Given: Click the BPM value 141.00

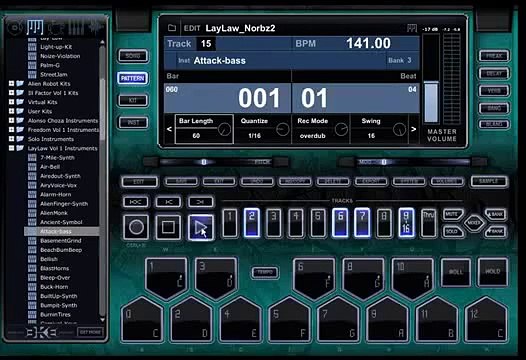Looking at the screenshot, I should click(x=368, y=43).
